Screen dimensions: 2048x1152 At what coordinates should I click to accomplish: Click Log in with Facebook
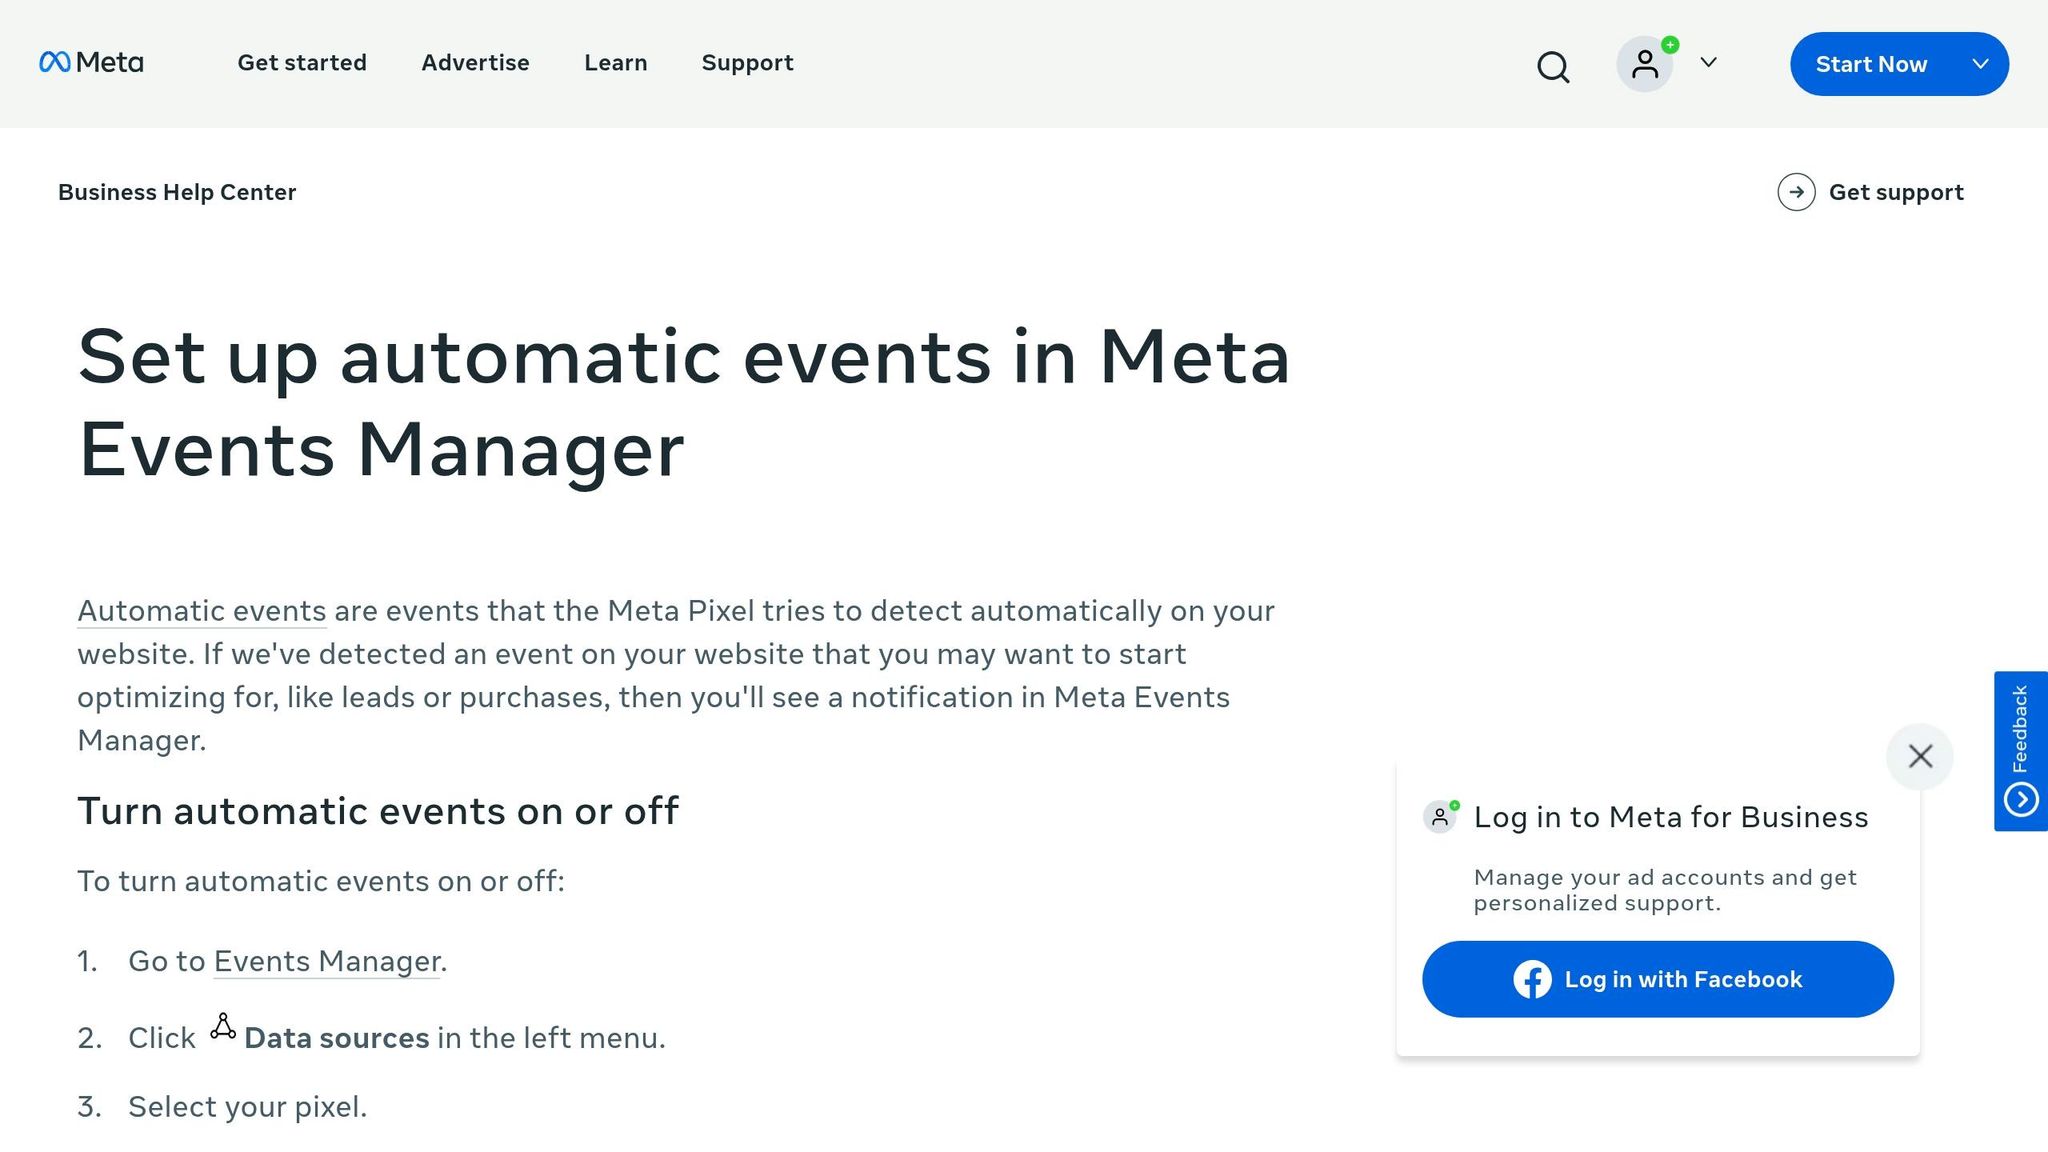click(1656, 979)
